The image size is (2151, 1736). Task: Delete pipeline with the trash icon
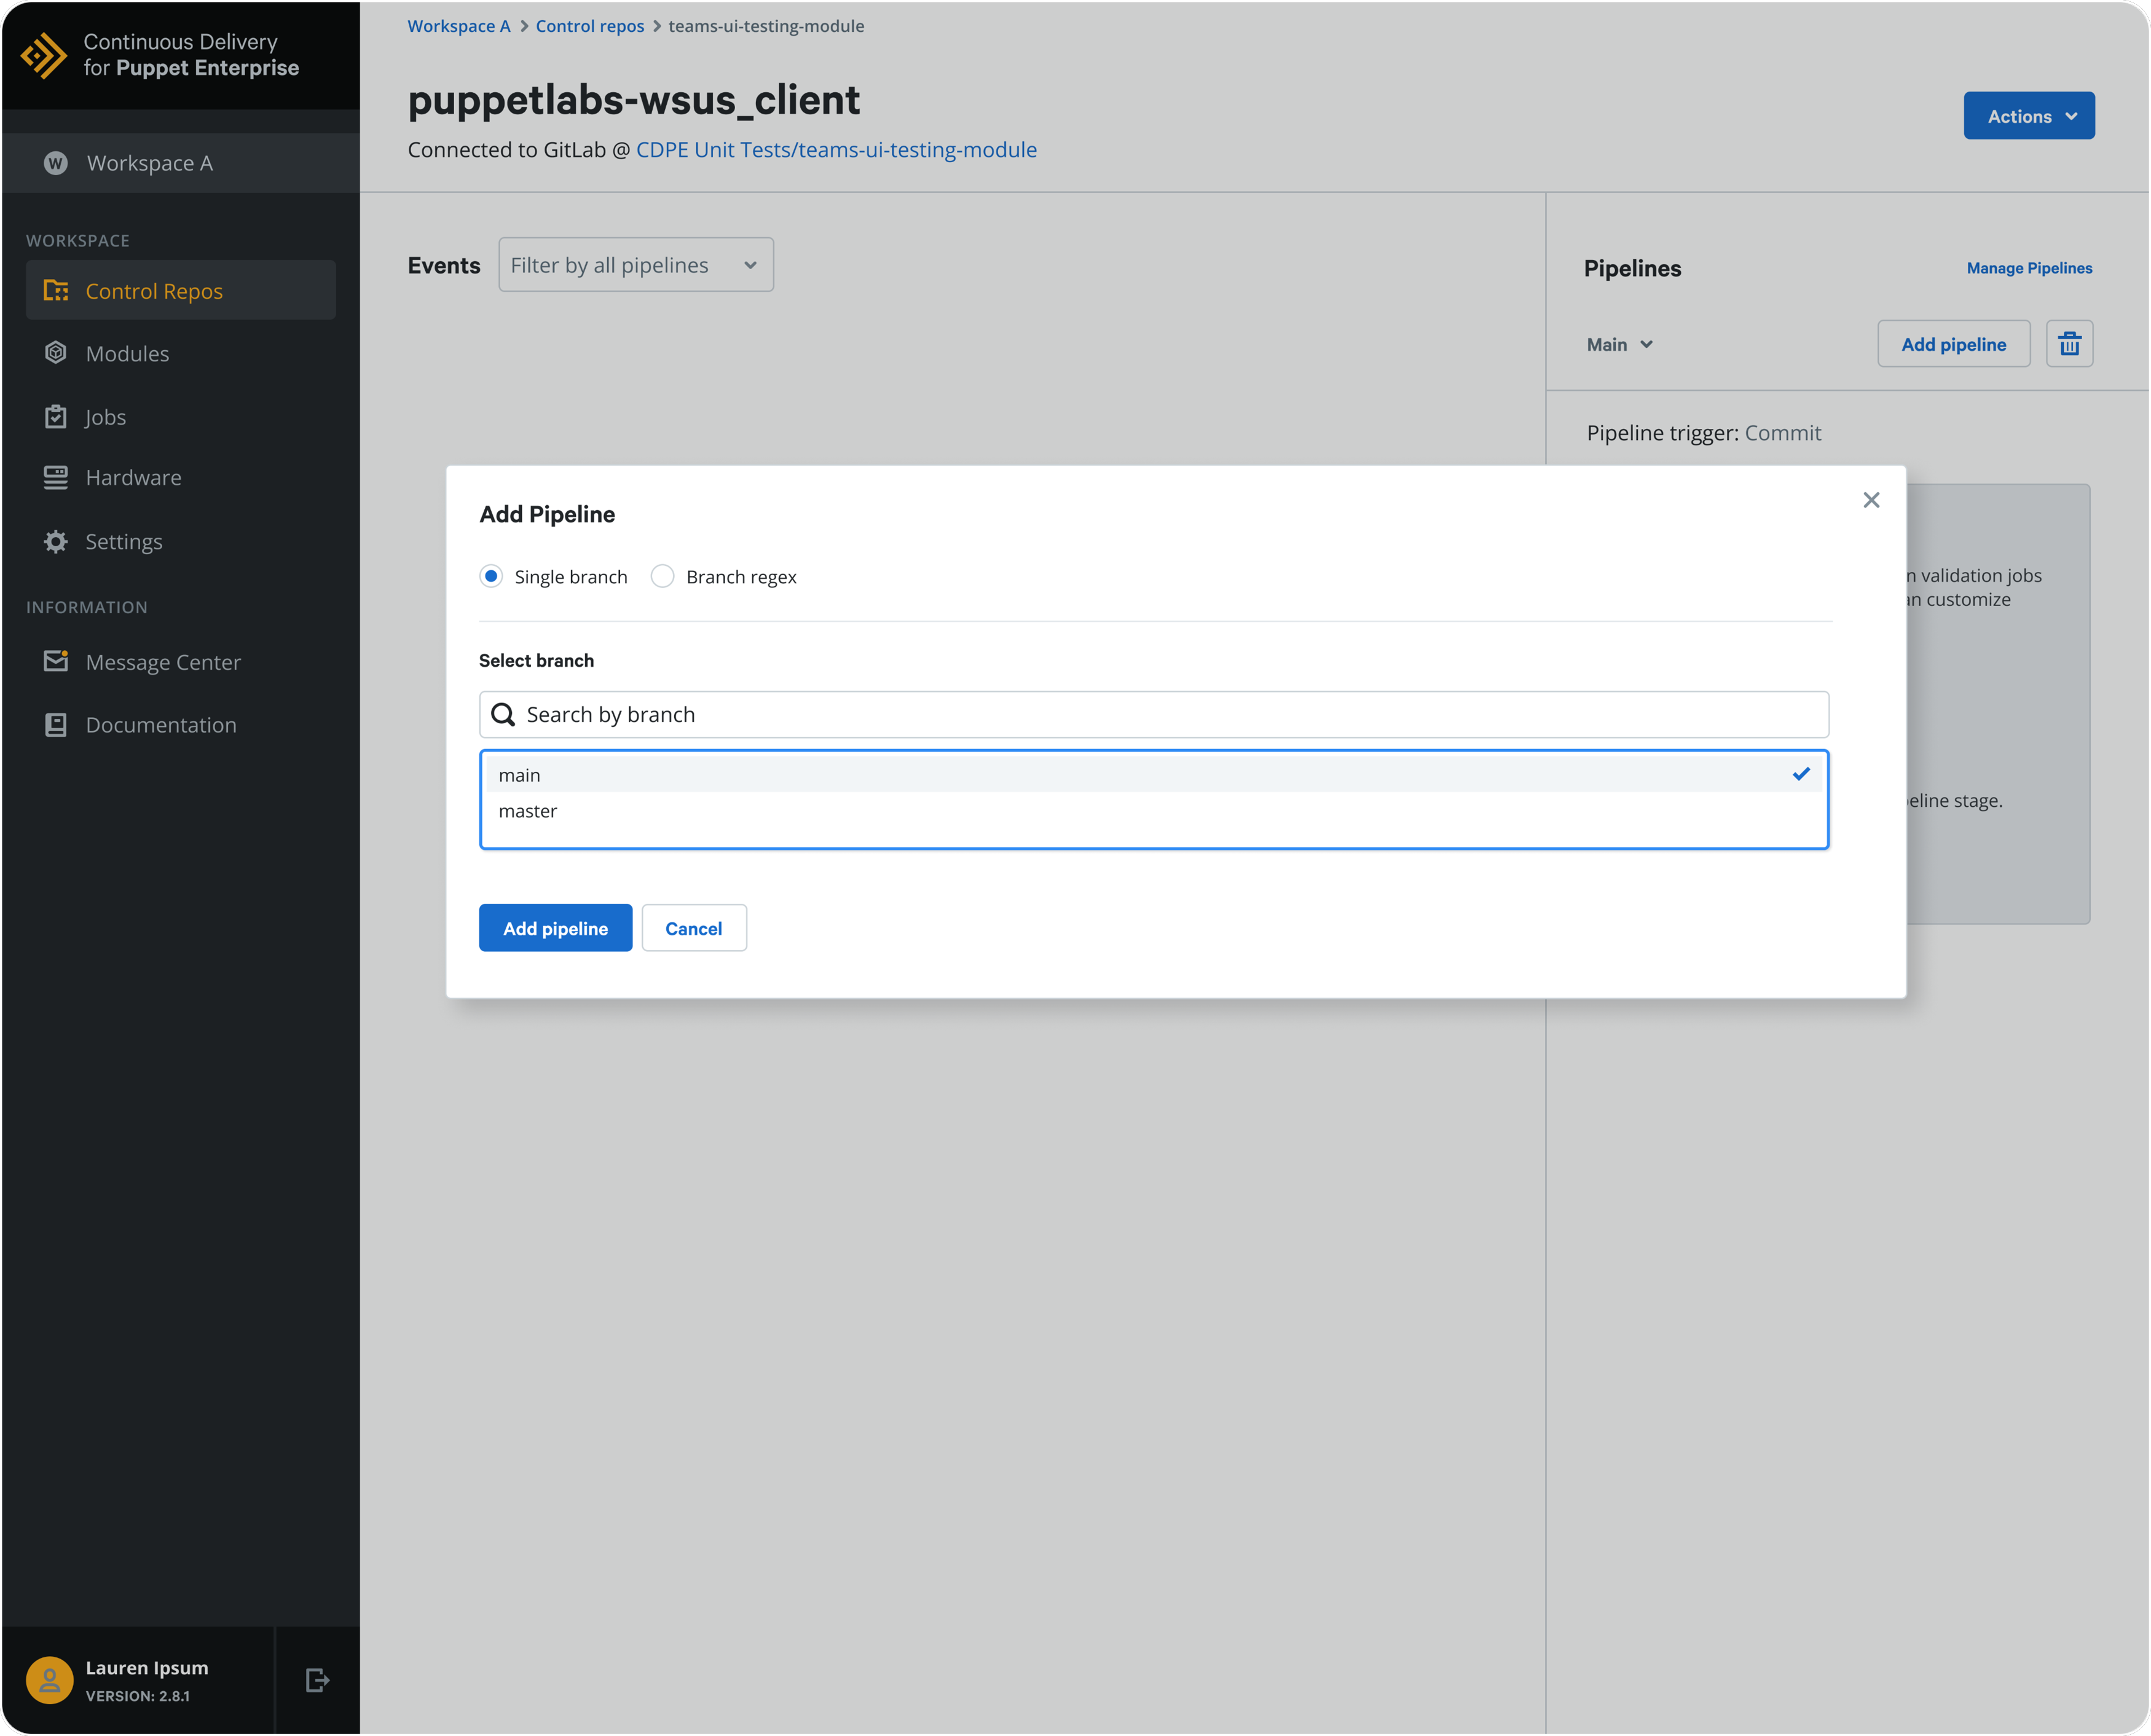tap(2069, 344)
